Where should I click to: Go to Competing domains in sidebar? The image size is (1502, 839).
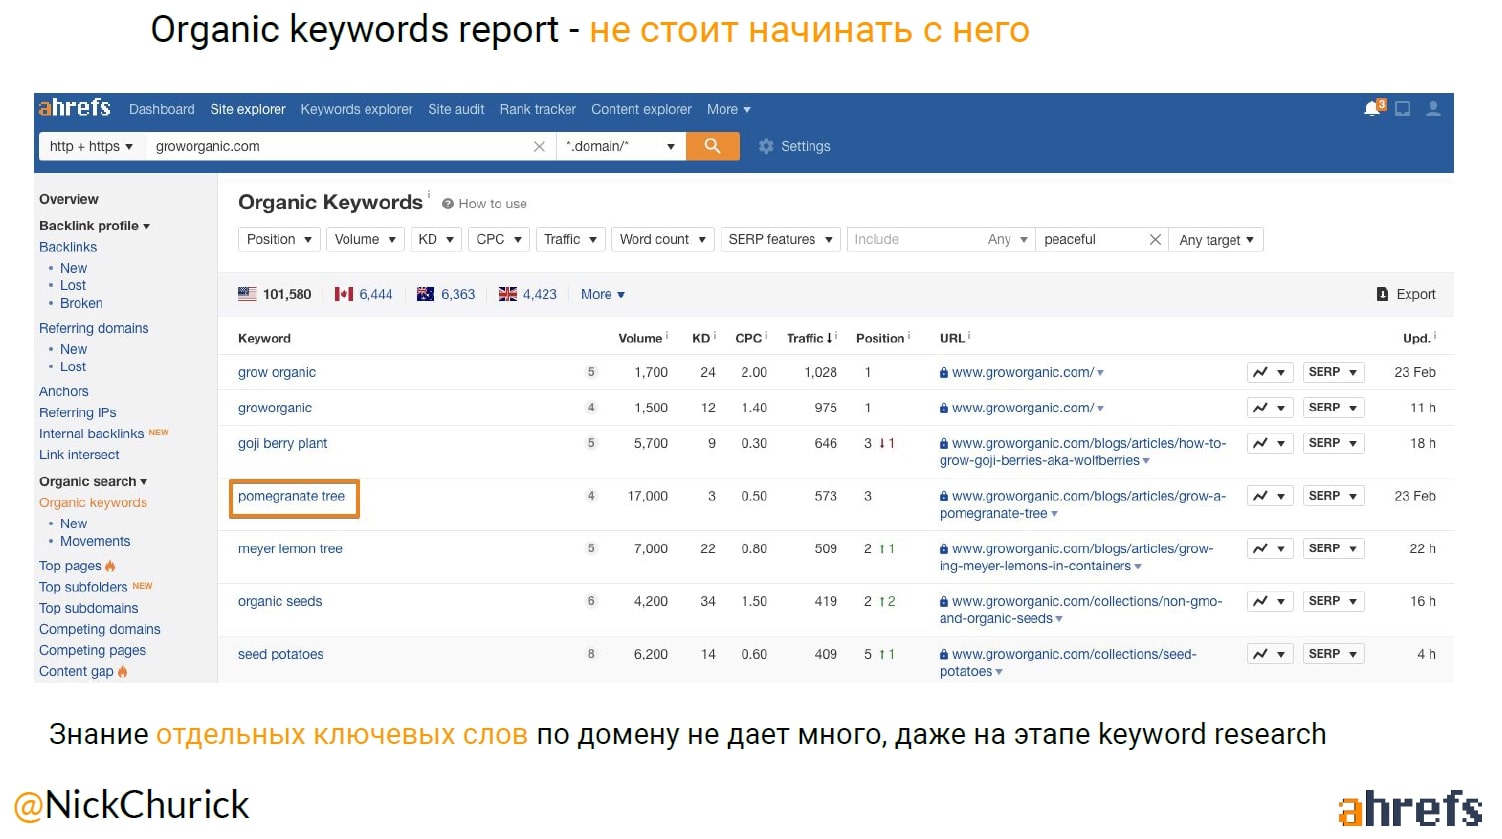[99, 629]
